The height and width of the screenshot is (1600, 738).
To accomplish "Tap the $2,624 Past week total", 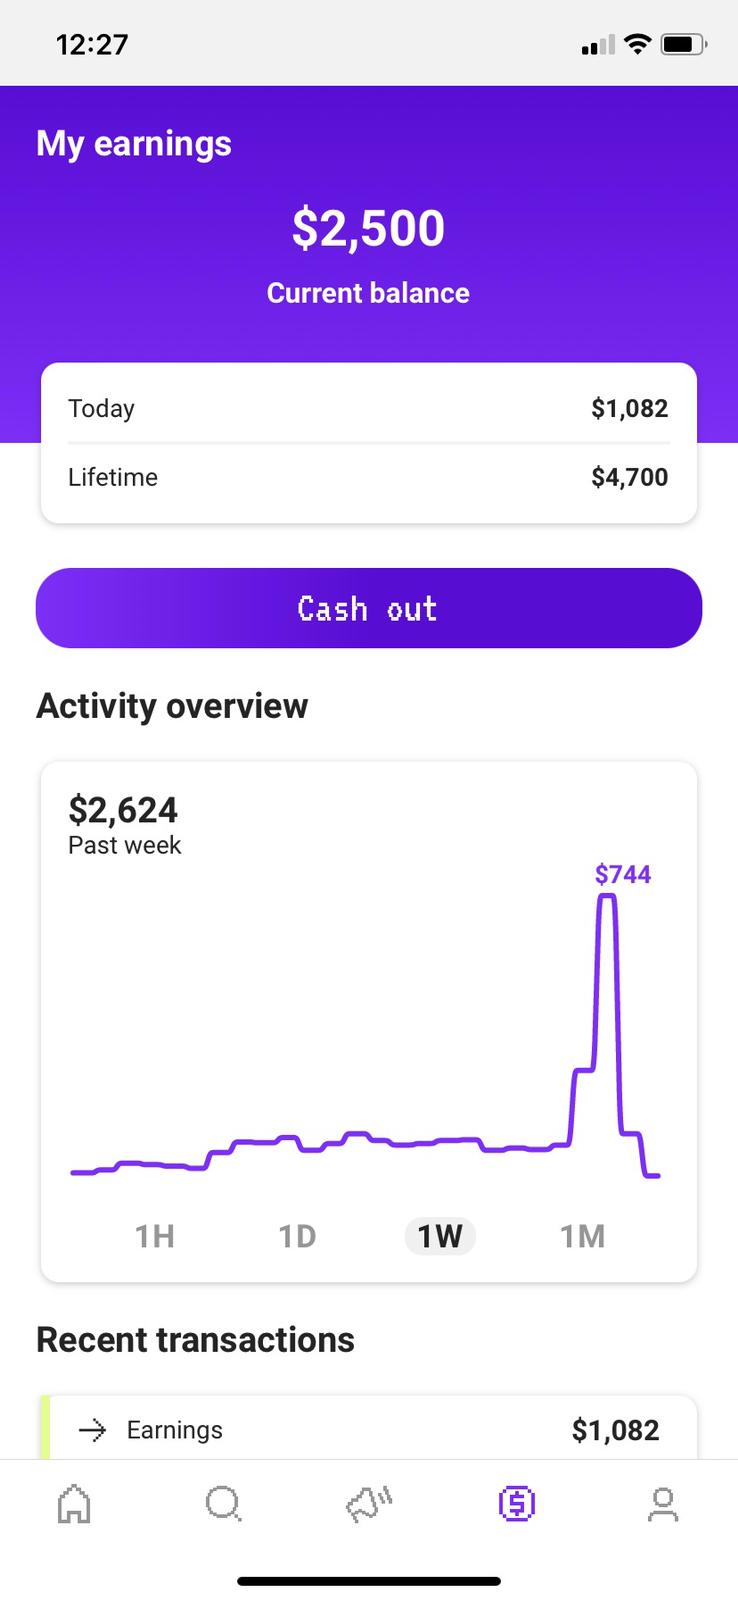I will tap(123, 810).
